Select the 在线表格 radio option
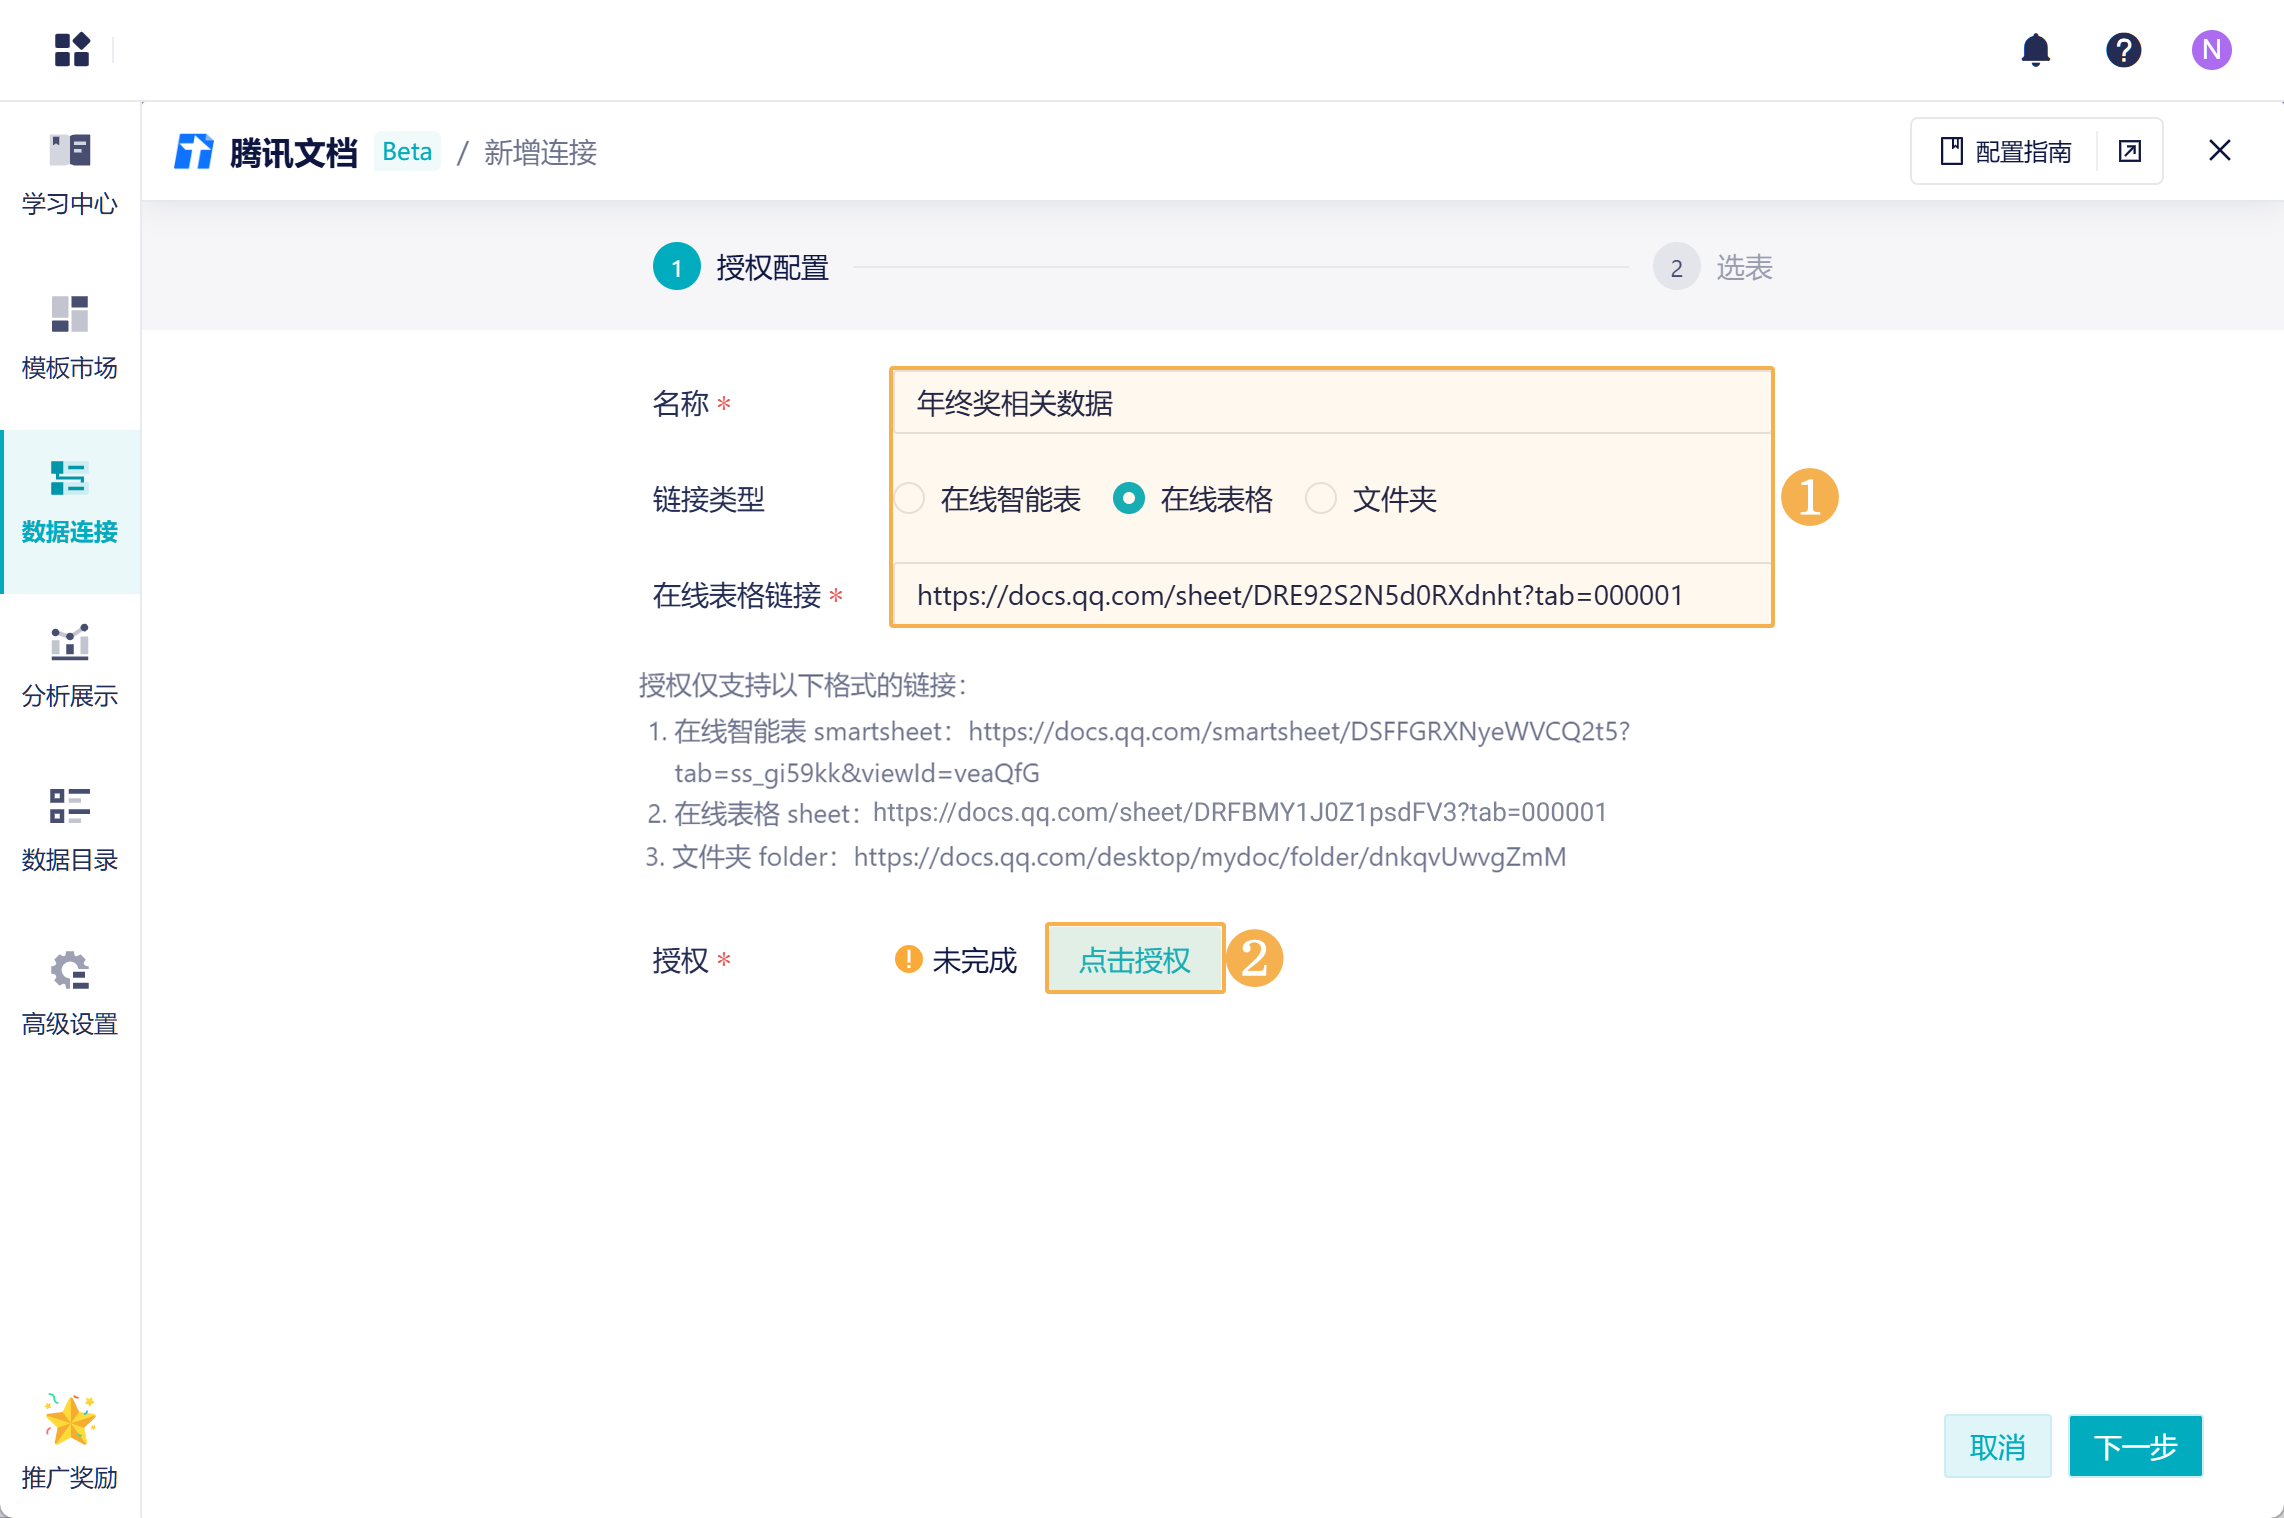 point(1129,498)
